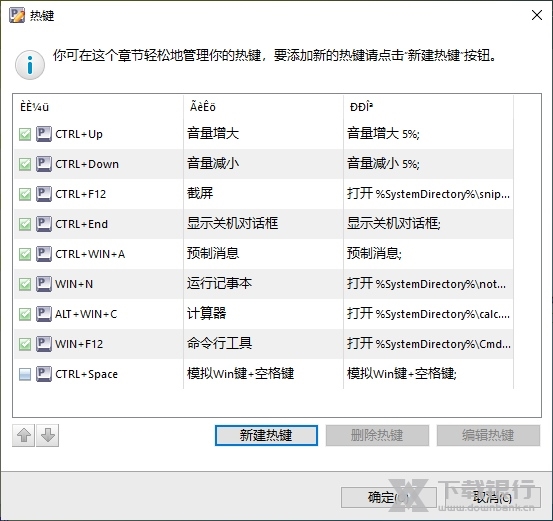Uncheck the CTRL+WIN+A hotkey checkbox
This screenshot has width=553, height=521.
point(25,254)
